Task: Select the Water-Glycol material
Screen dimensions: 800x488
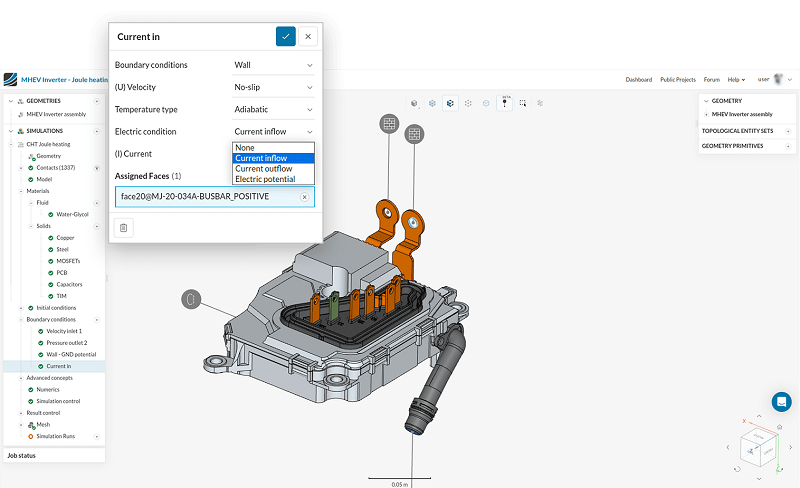Action: pyautogui.click(x=72, y=214)
